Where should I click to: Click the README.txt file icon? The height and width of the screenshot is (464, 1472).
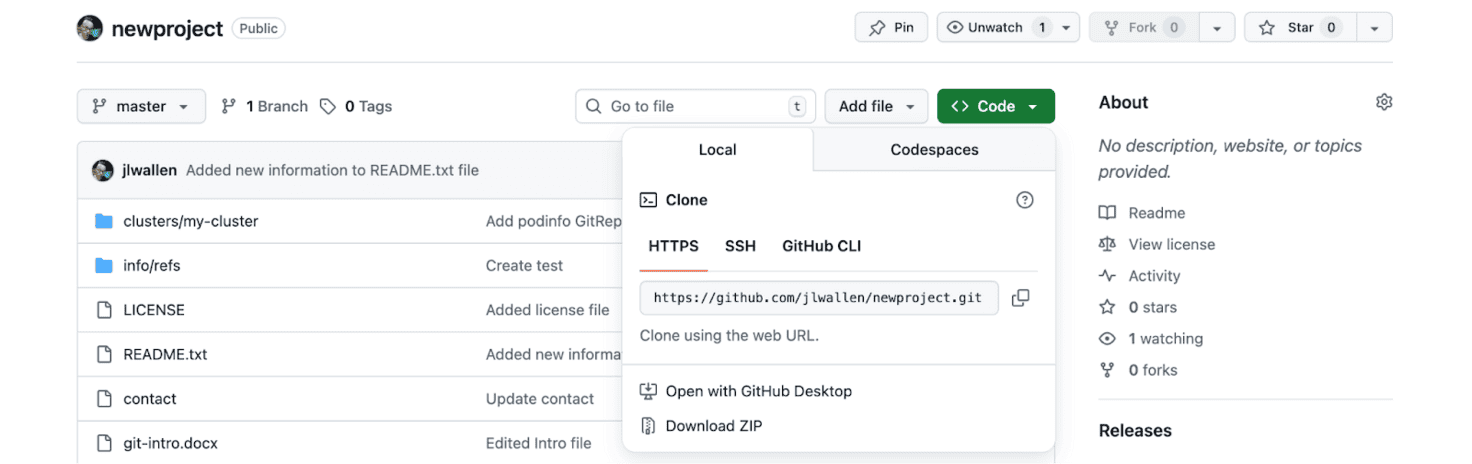104,354
